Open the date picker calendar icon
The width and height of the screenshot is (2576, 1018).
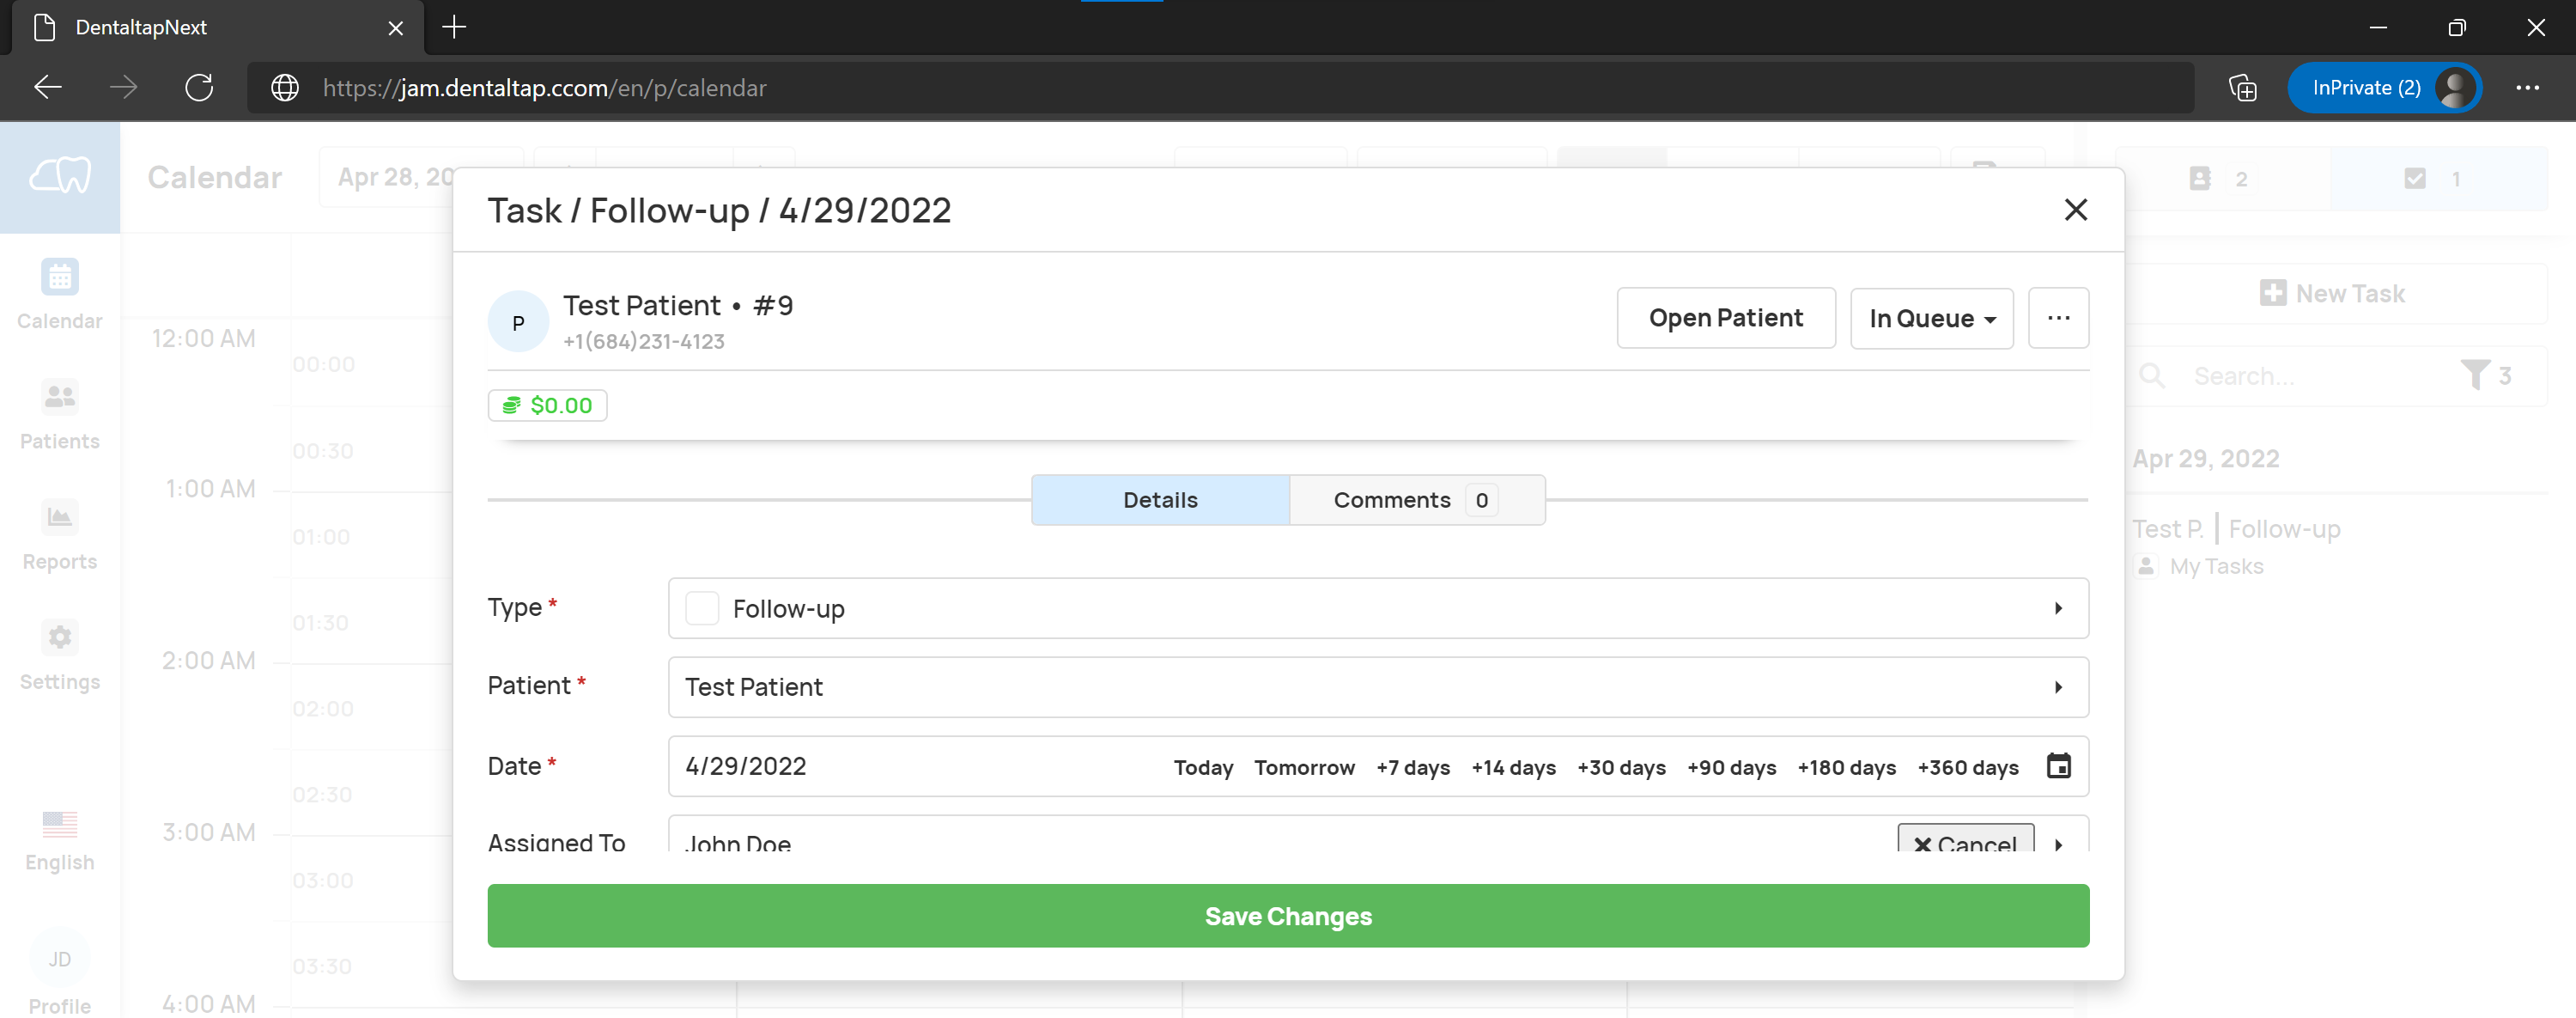(2058, 766)
